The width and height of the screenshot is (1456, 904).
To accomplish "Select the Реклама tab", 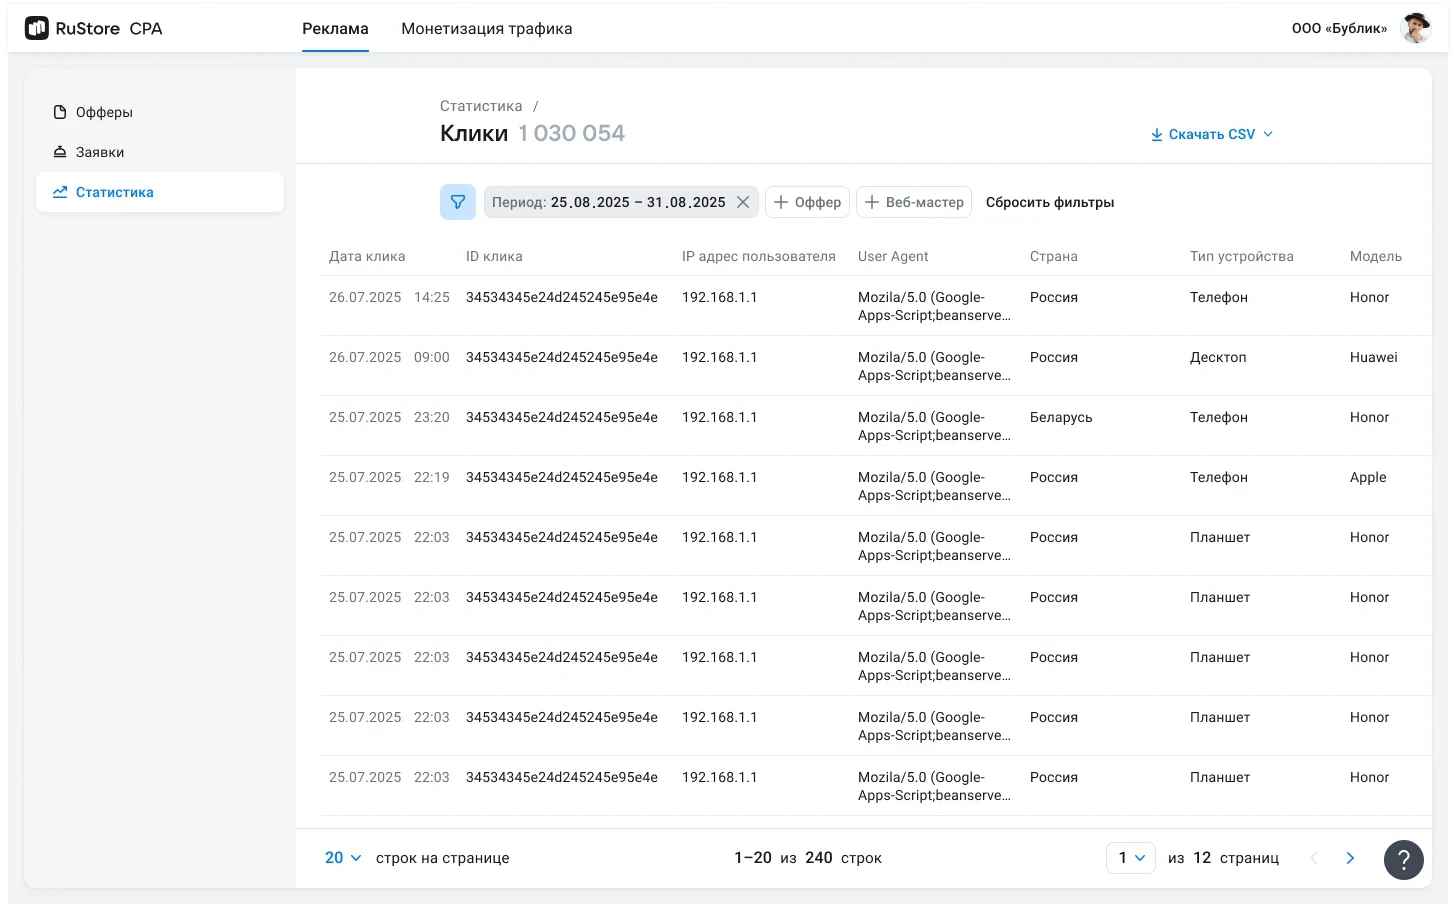I will pyautogui.click(x=335, y=29).
